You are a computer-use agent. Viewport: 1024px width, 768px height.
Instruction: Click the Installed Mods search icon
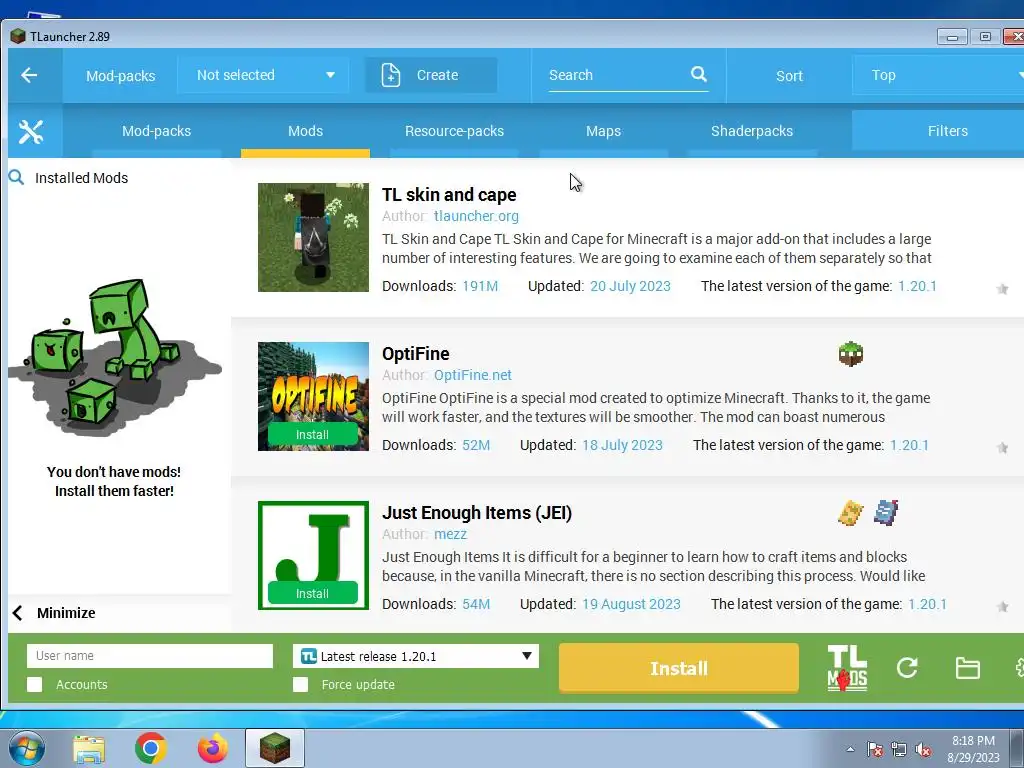(x=16, y=177)
